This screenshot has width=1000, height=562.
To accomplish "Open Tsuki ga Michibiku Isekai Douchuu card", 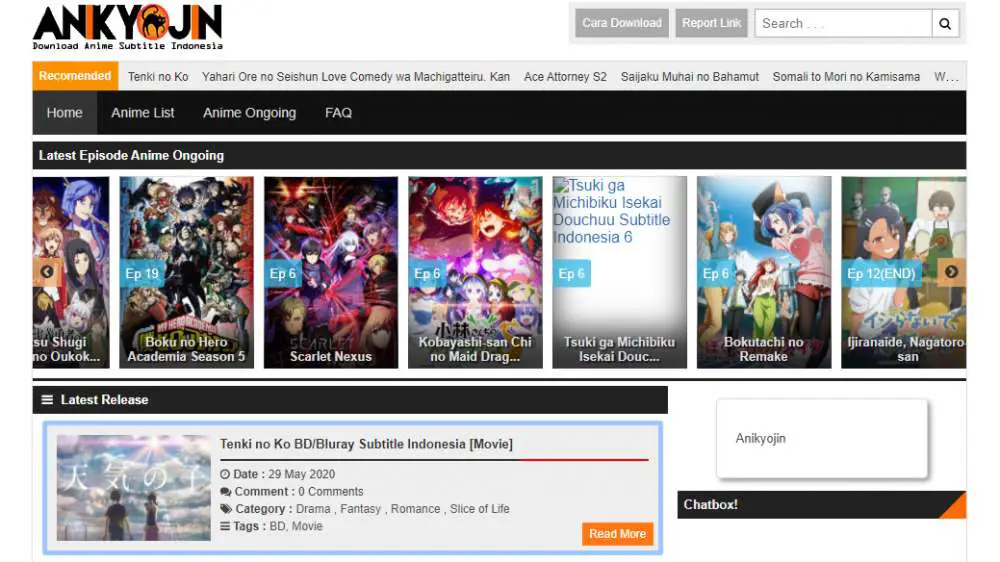I will [x=619, y=272].
